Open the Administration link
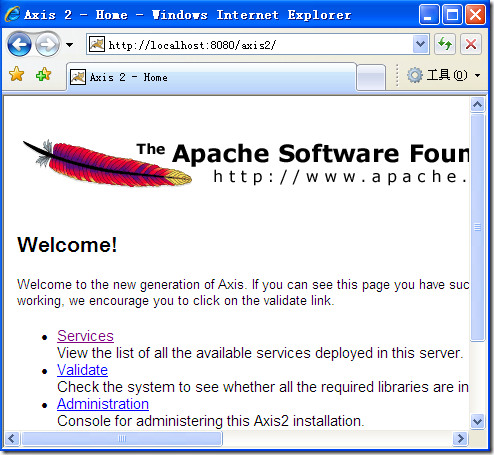This screenshot has width=494, height=455. (103, 404)
